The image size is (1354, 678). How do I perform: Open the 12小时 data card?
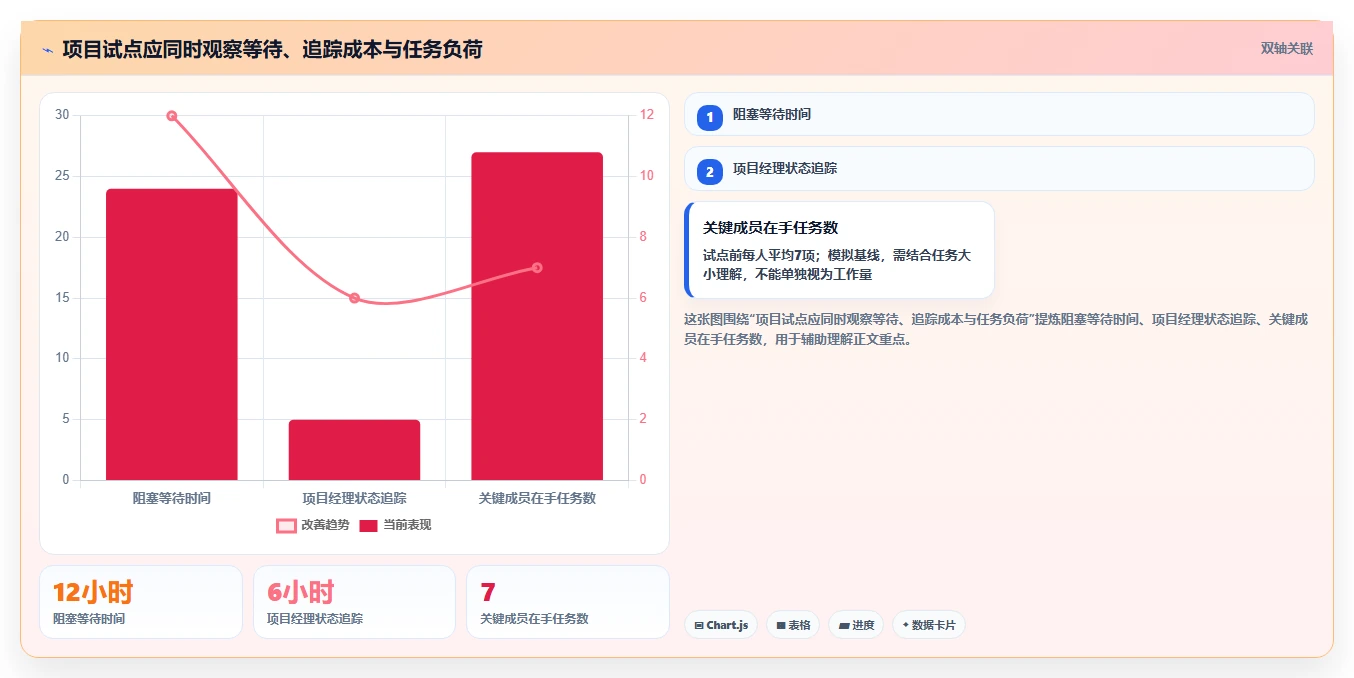(141, 602)
